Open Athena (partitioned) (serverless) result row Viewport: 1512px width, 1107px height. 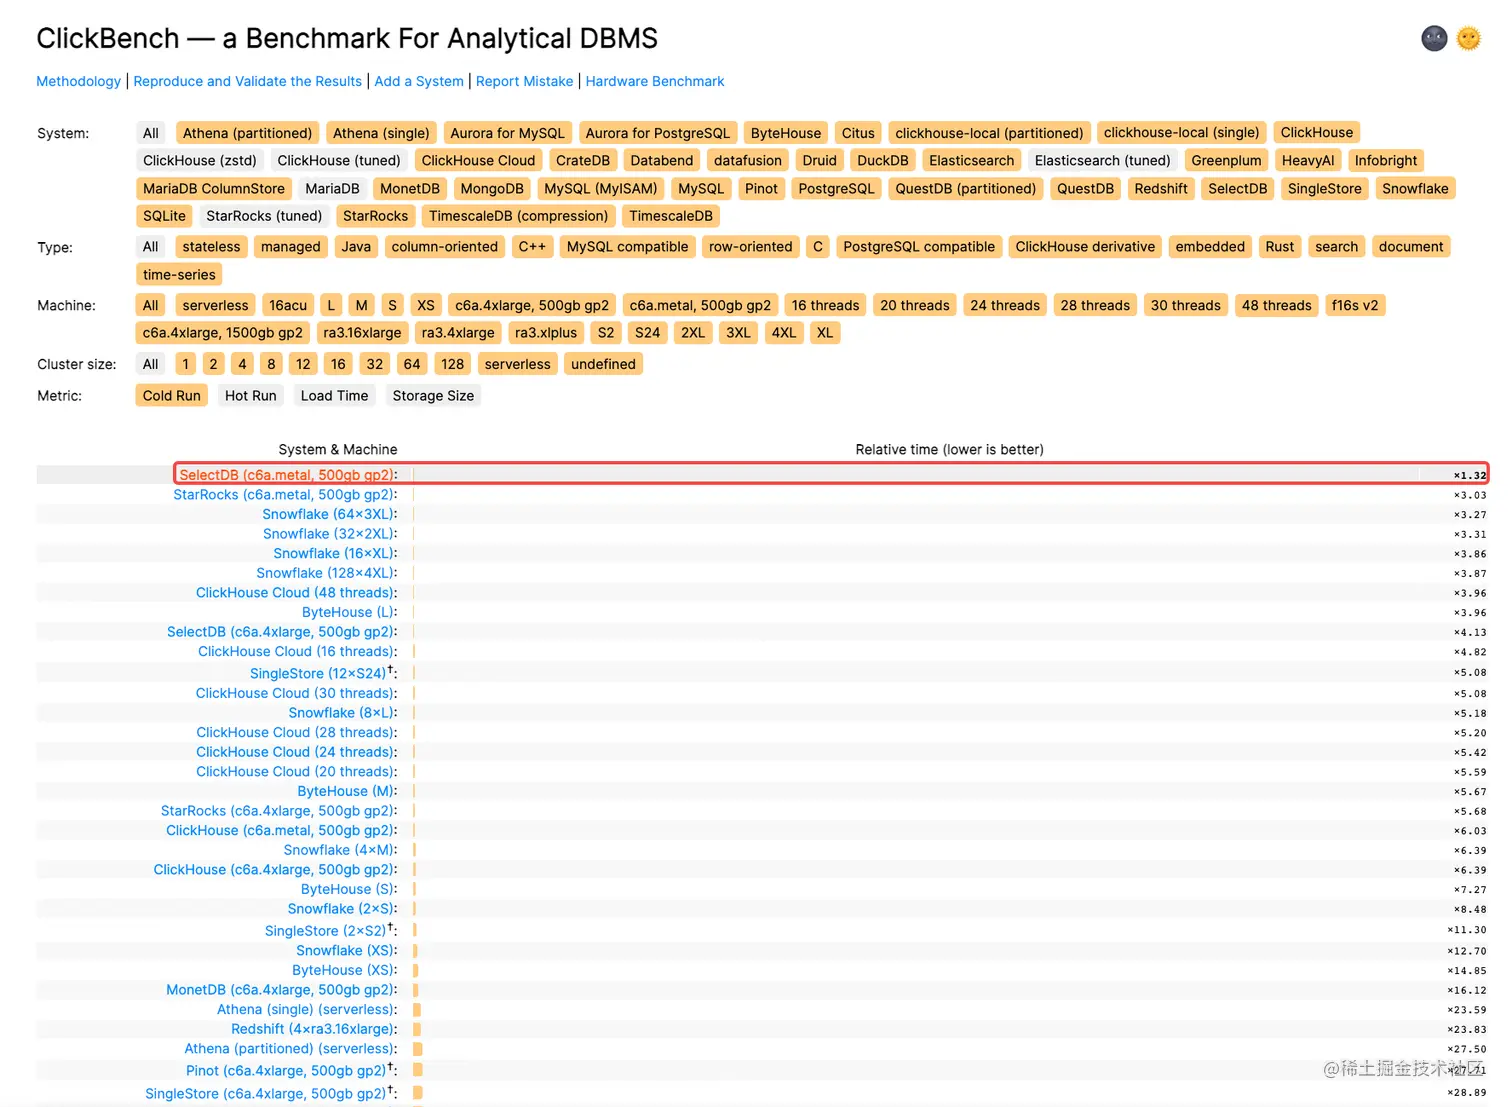point(291,1049)
